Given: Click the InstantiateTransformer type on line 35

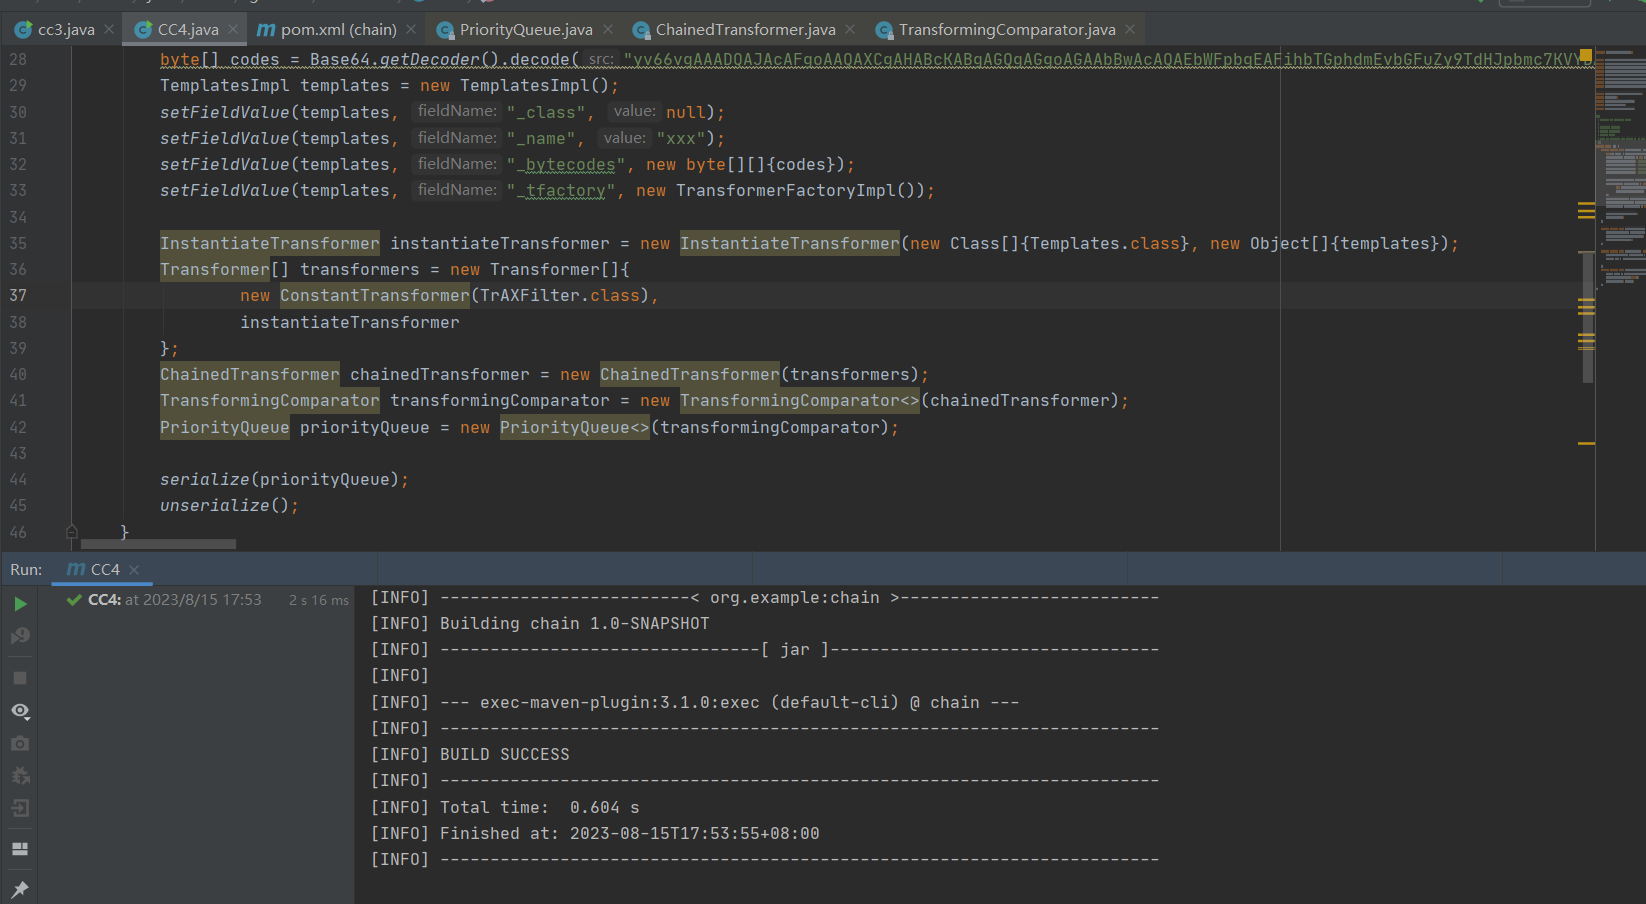Looking at the screenshot, I should pos(270,243).
